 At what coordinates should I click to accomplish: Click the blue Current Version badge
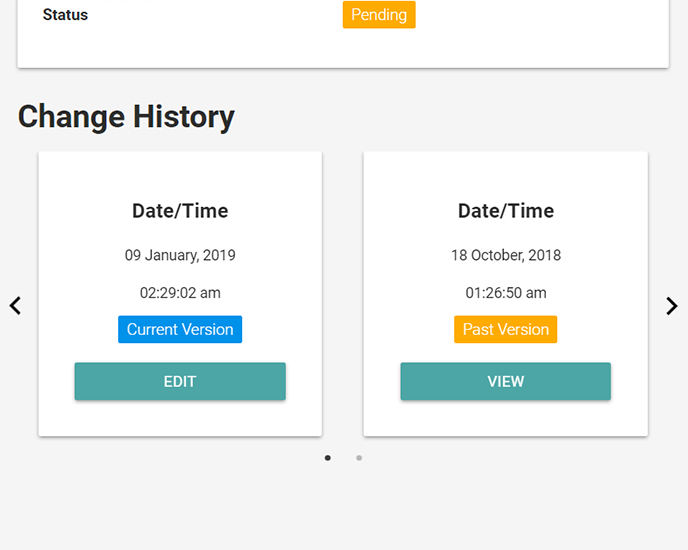(x=180, y=329)
